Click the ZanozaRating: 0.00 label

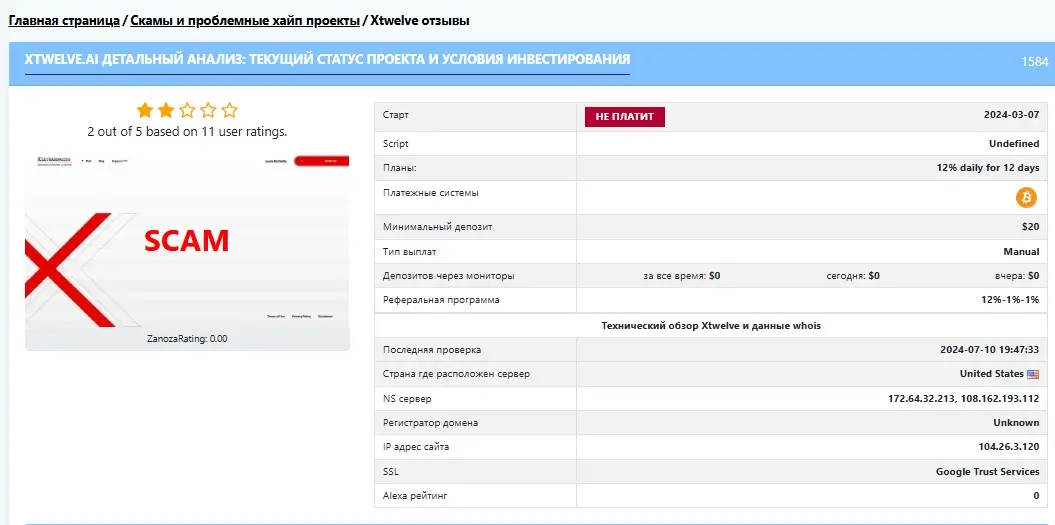(187, 339)
